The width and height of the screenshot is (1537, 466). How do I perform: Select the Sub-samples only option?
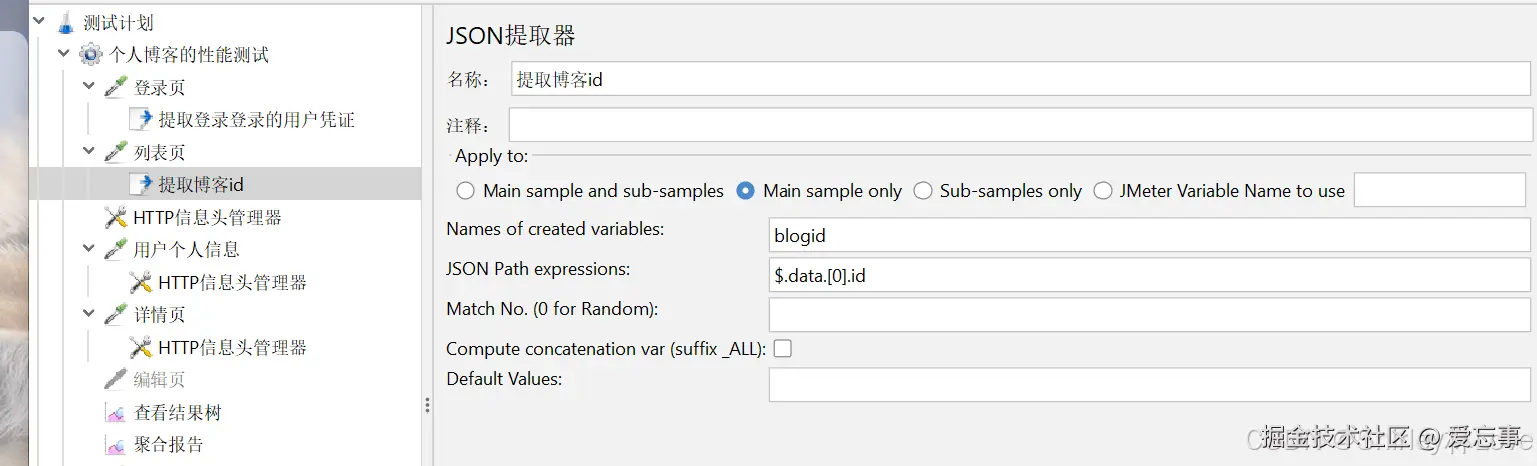click(922, 191)
